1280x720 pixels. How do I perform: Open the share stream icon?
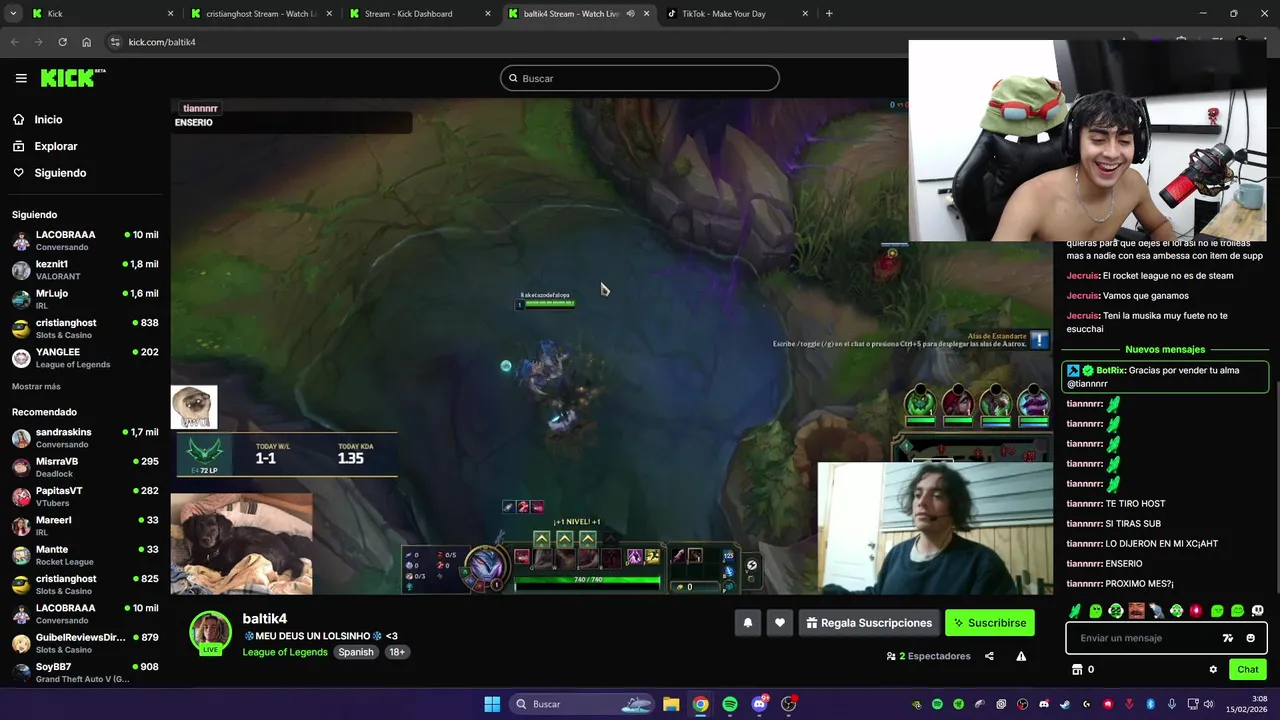[x=989, y=656]
